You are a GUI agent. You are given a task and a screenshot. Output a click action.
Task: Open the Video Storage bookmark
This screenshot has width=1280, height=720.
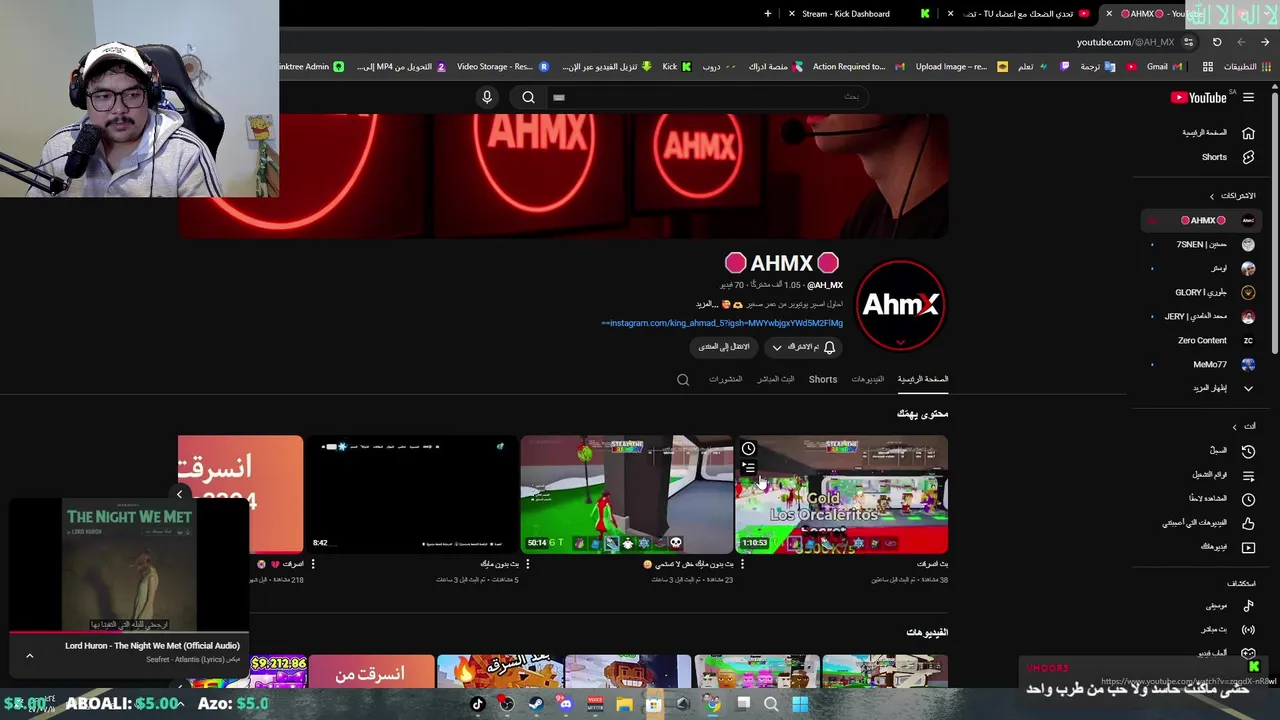pos(502,67)
